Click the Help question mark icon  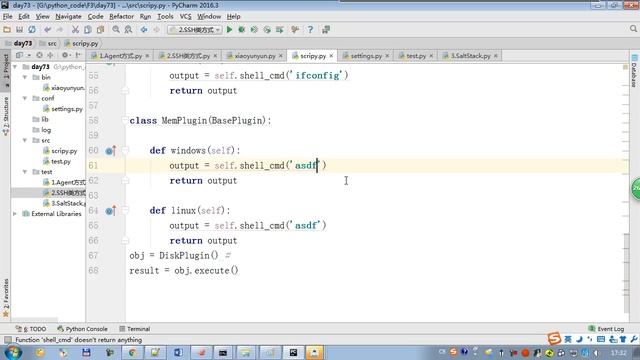(310, 29)
